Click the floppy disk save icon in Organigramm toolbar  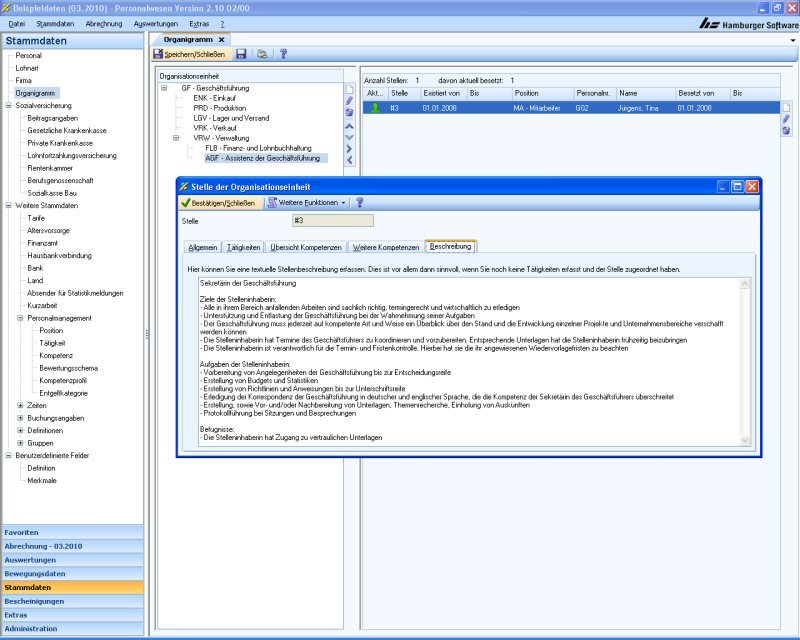(241, 54)
